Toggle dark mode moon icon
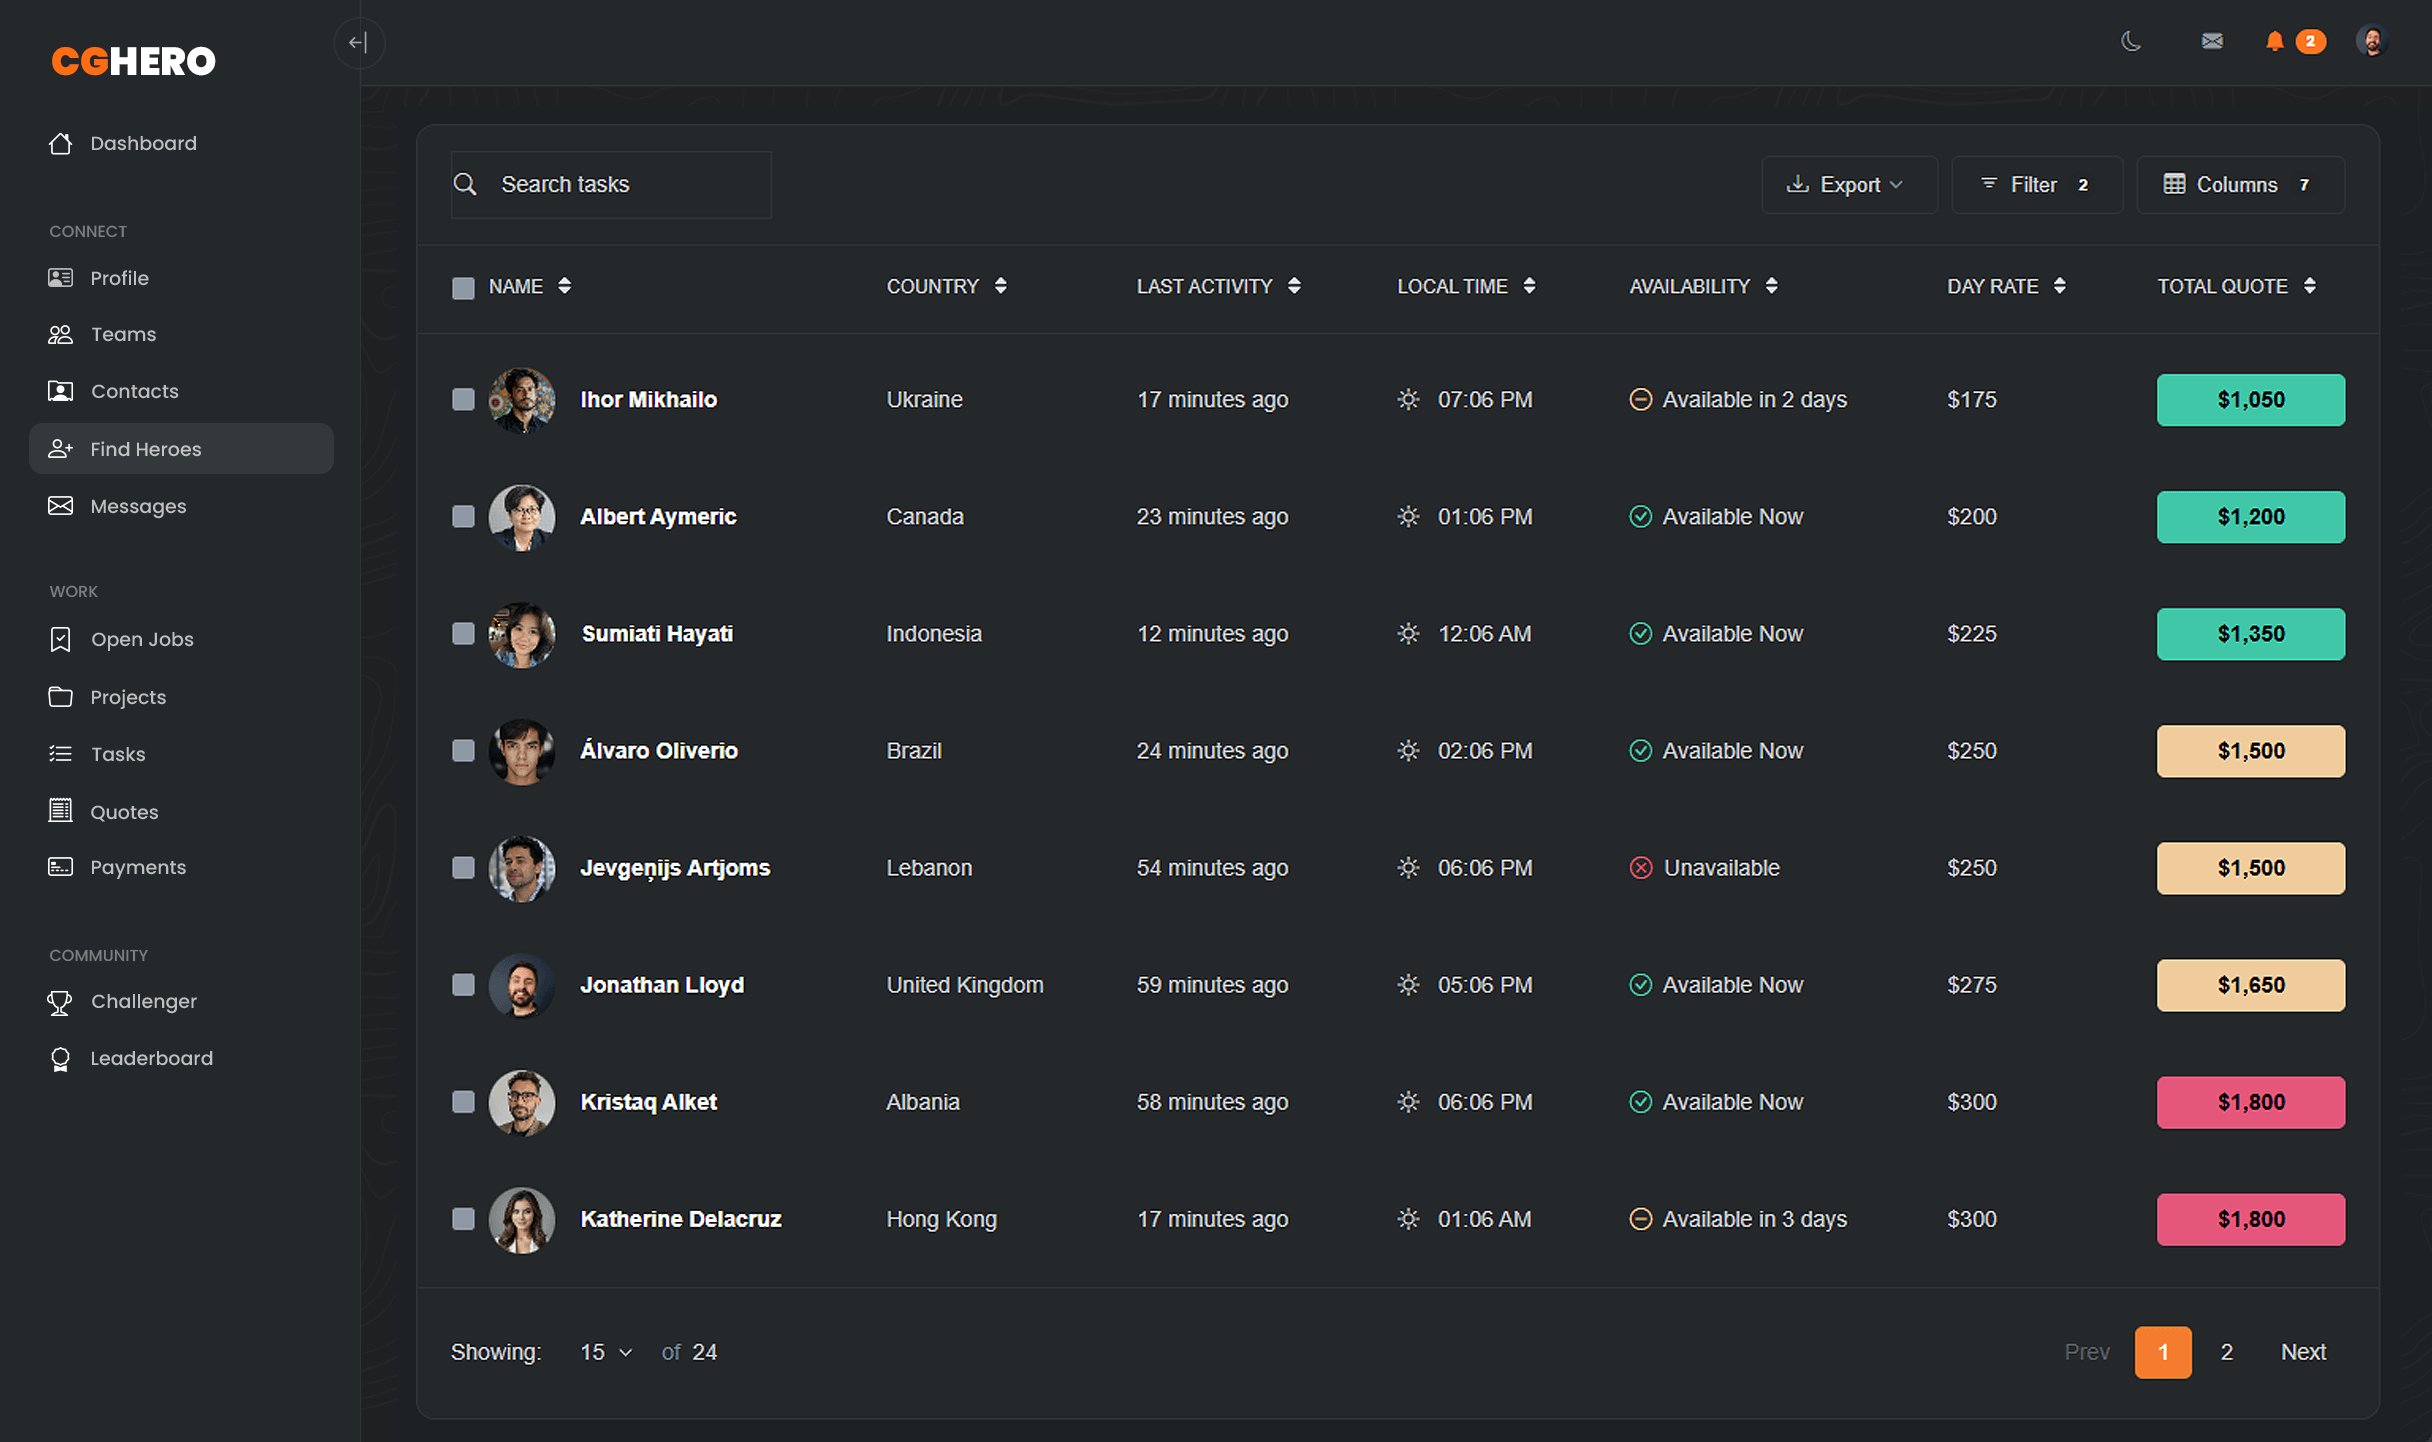2432x1442 pixels. [x=2130, y=41]
